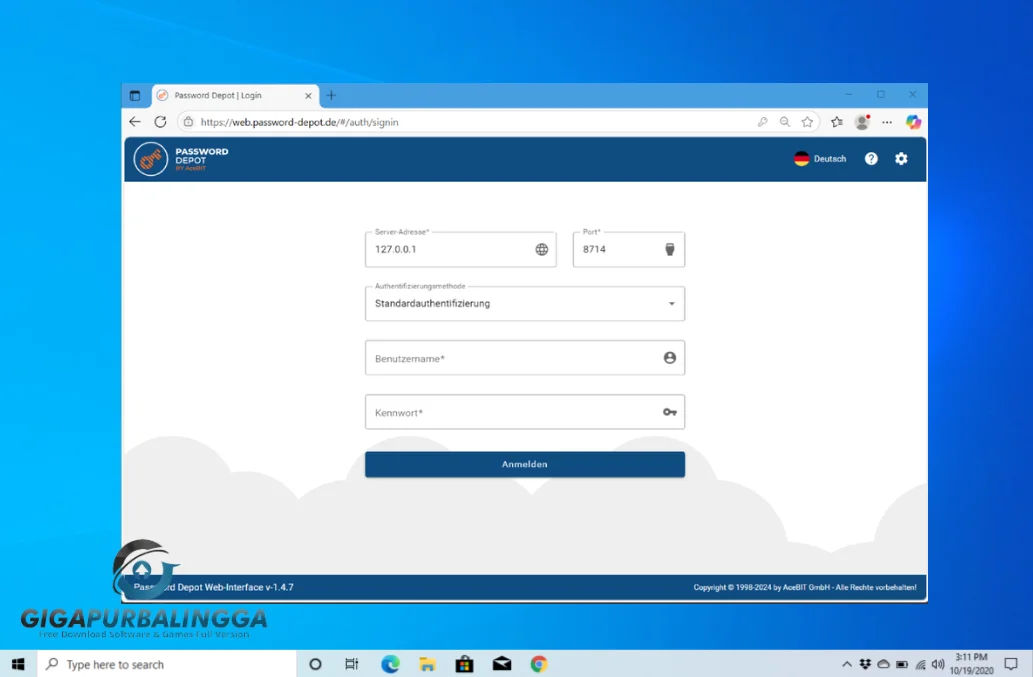
Task: Open the browser three-dots menu
Action: pos(887,122)
